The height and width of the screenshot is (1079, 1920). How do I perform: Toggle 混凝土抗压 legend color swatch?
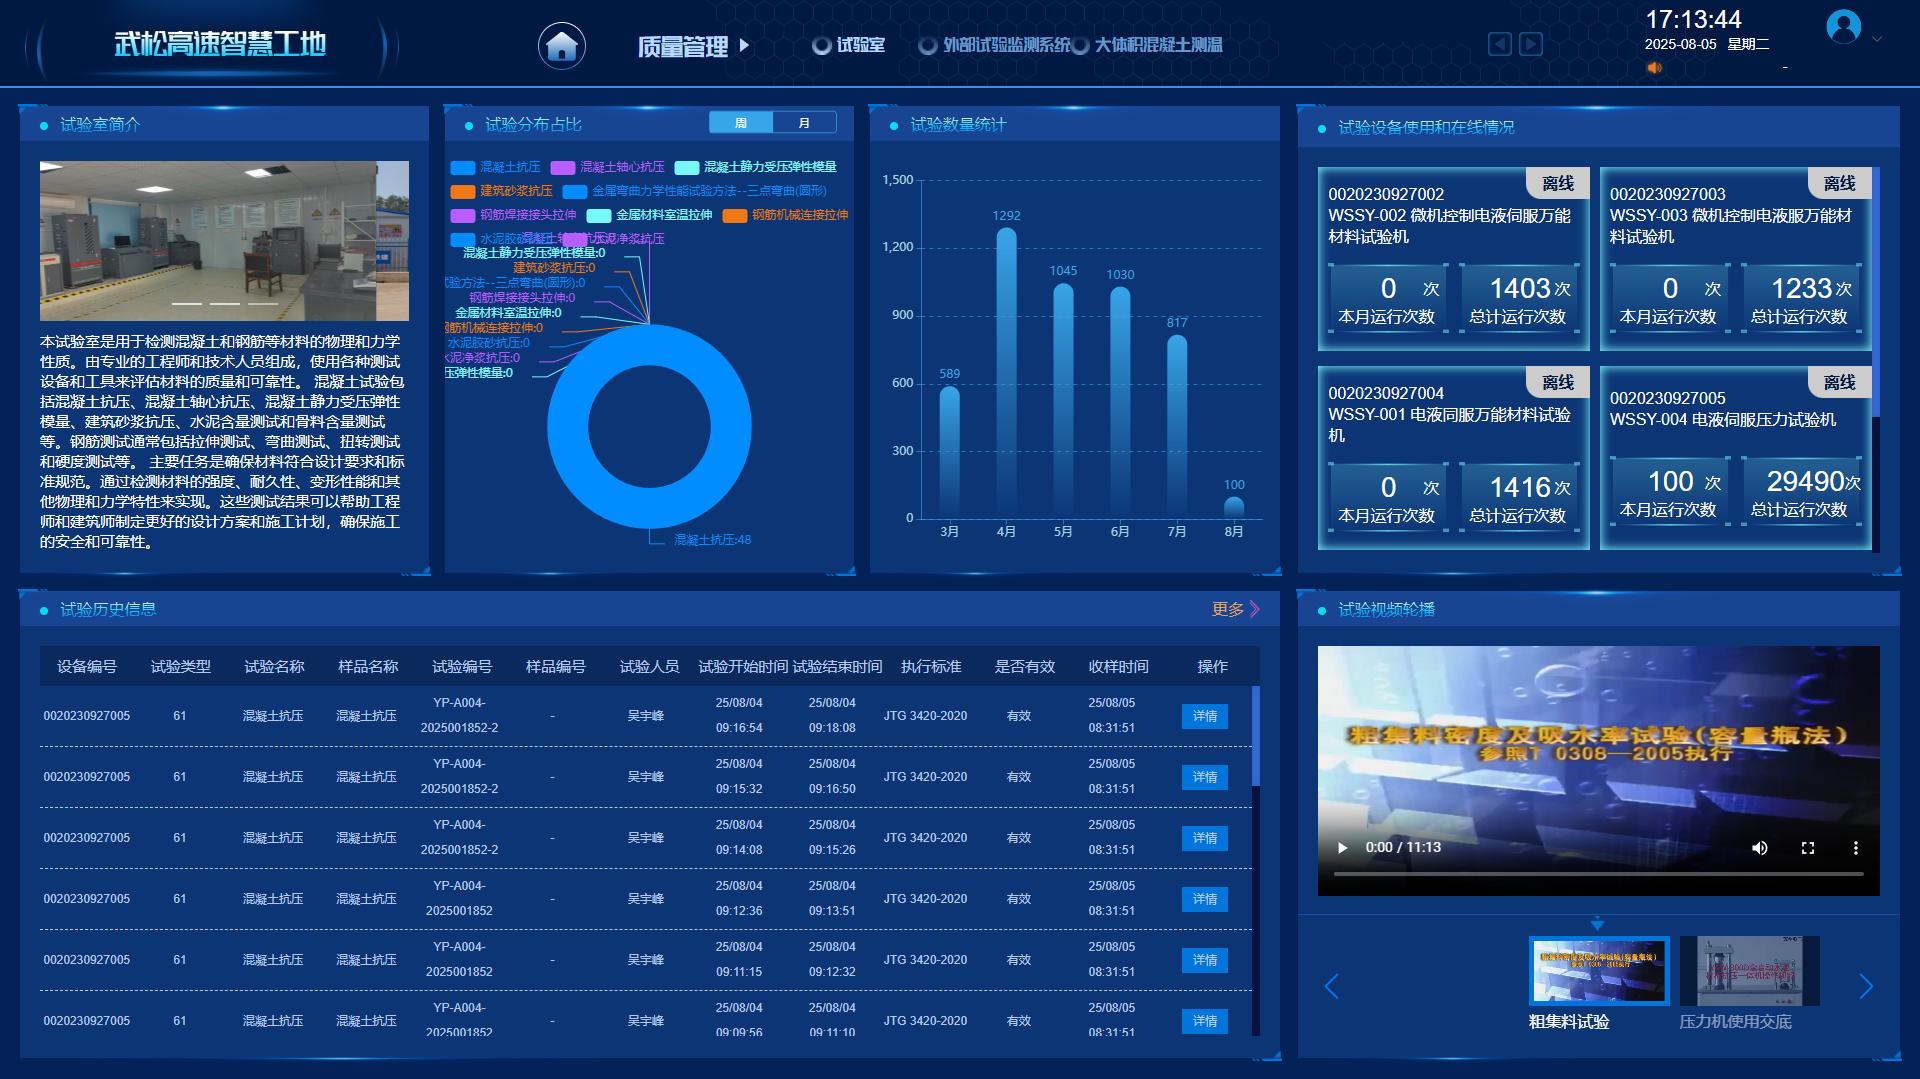tap(462, 168)
